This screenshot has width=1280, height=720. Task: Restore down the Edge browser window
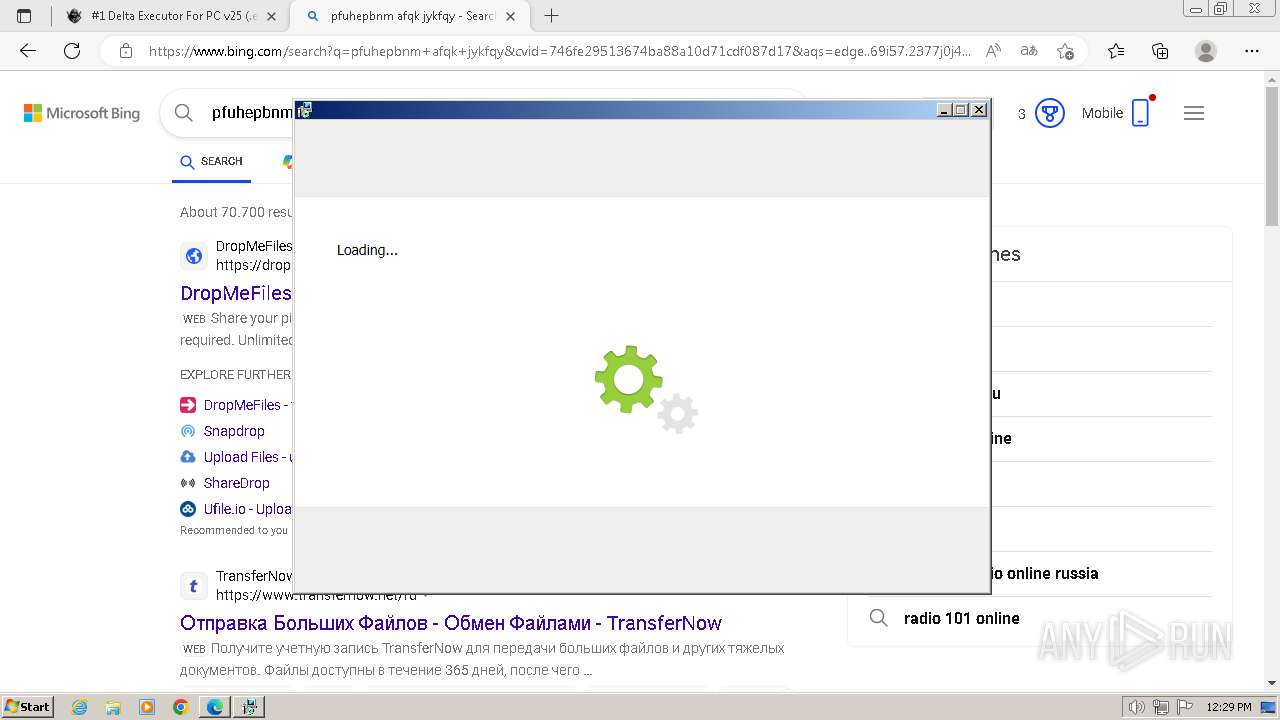click(1220, 8)
